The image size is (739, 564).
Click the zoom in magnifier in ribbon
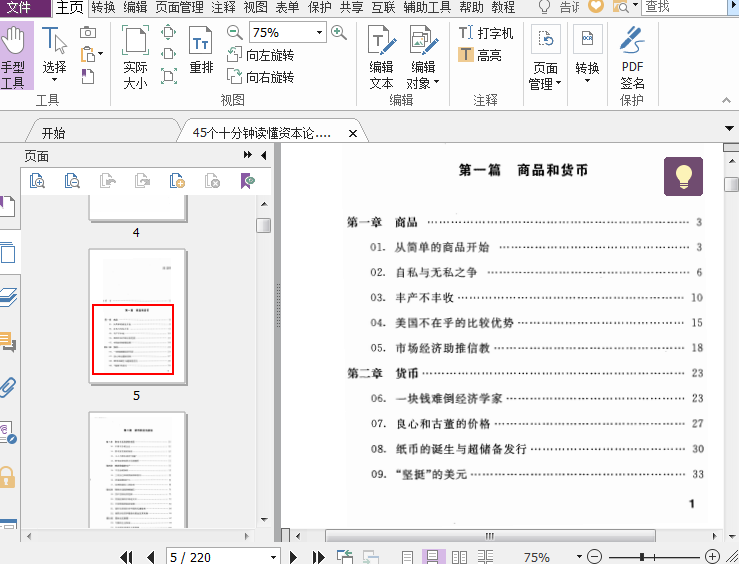click(339, 33)
